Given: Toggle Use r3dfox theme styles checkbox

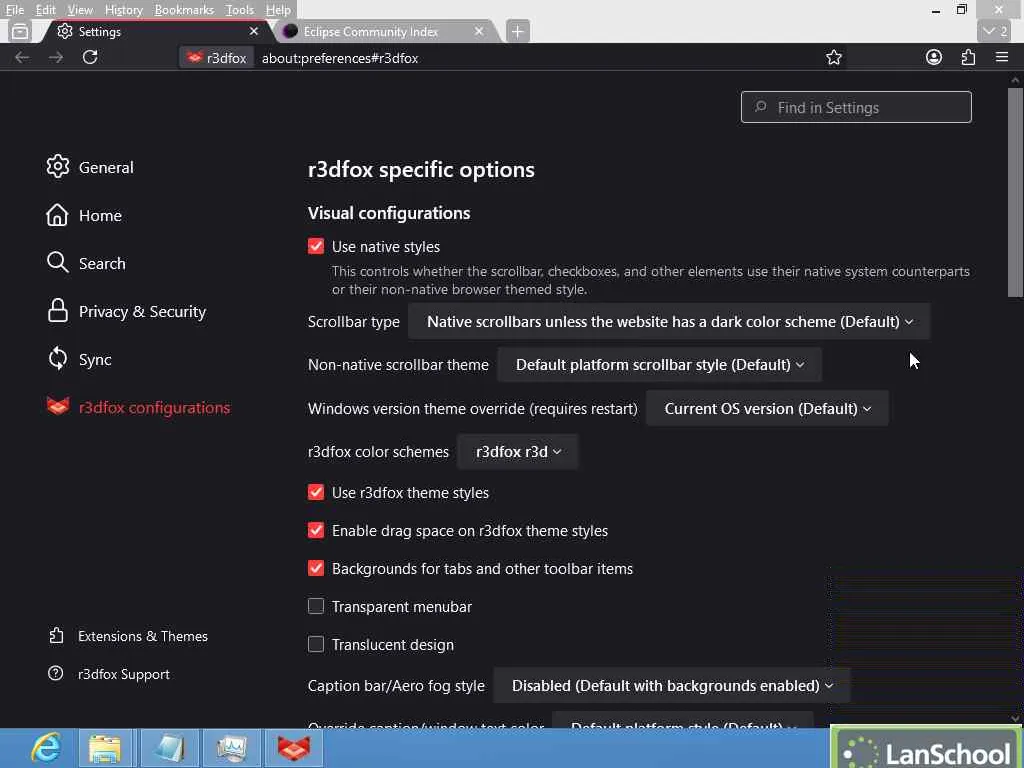Looking at the screenshot, I should (316, 492).
